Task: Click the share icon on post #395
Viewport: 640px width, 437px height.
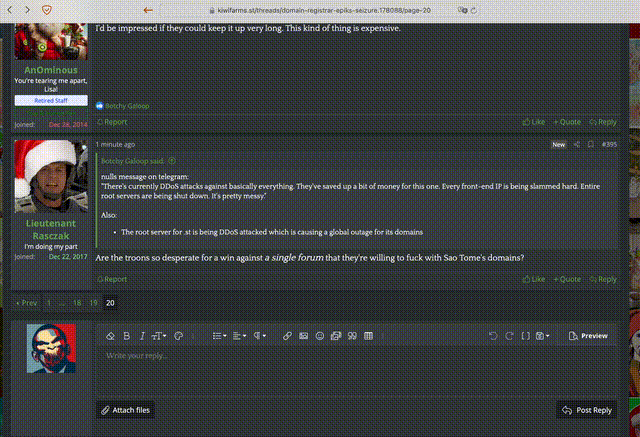Action: (577, 144)
